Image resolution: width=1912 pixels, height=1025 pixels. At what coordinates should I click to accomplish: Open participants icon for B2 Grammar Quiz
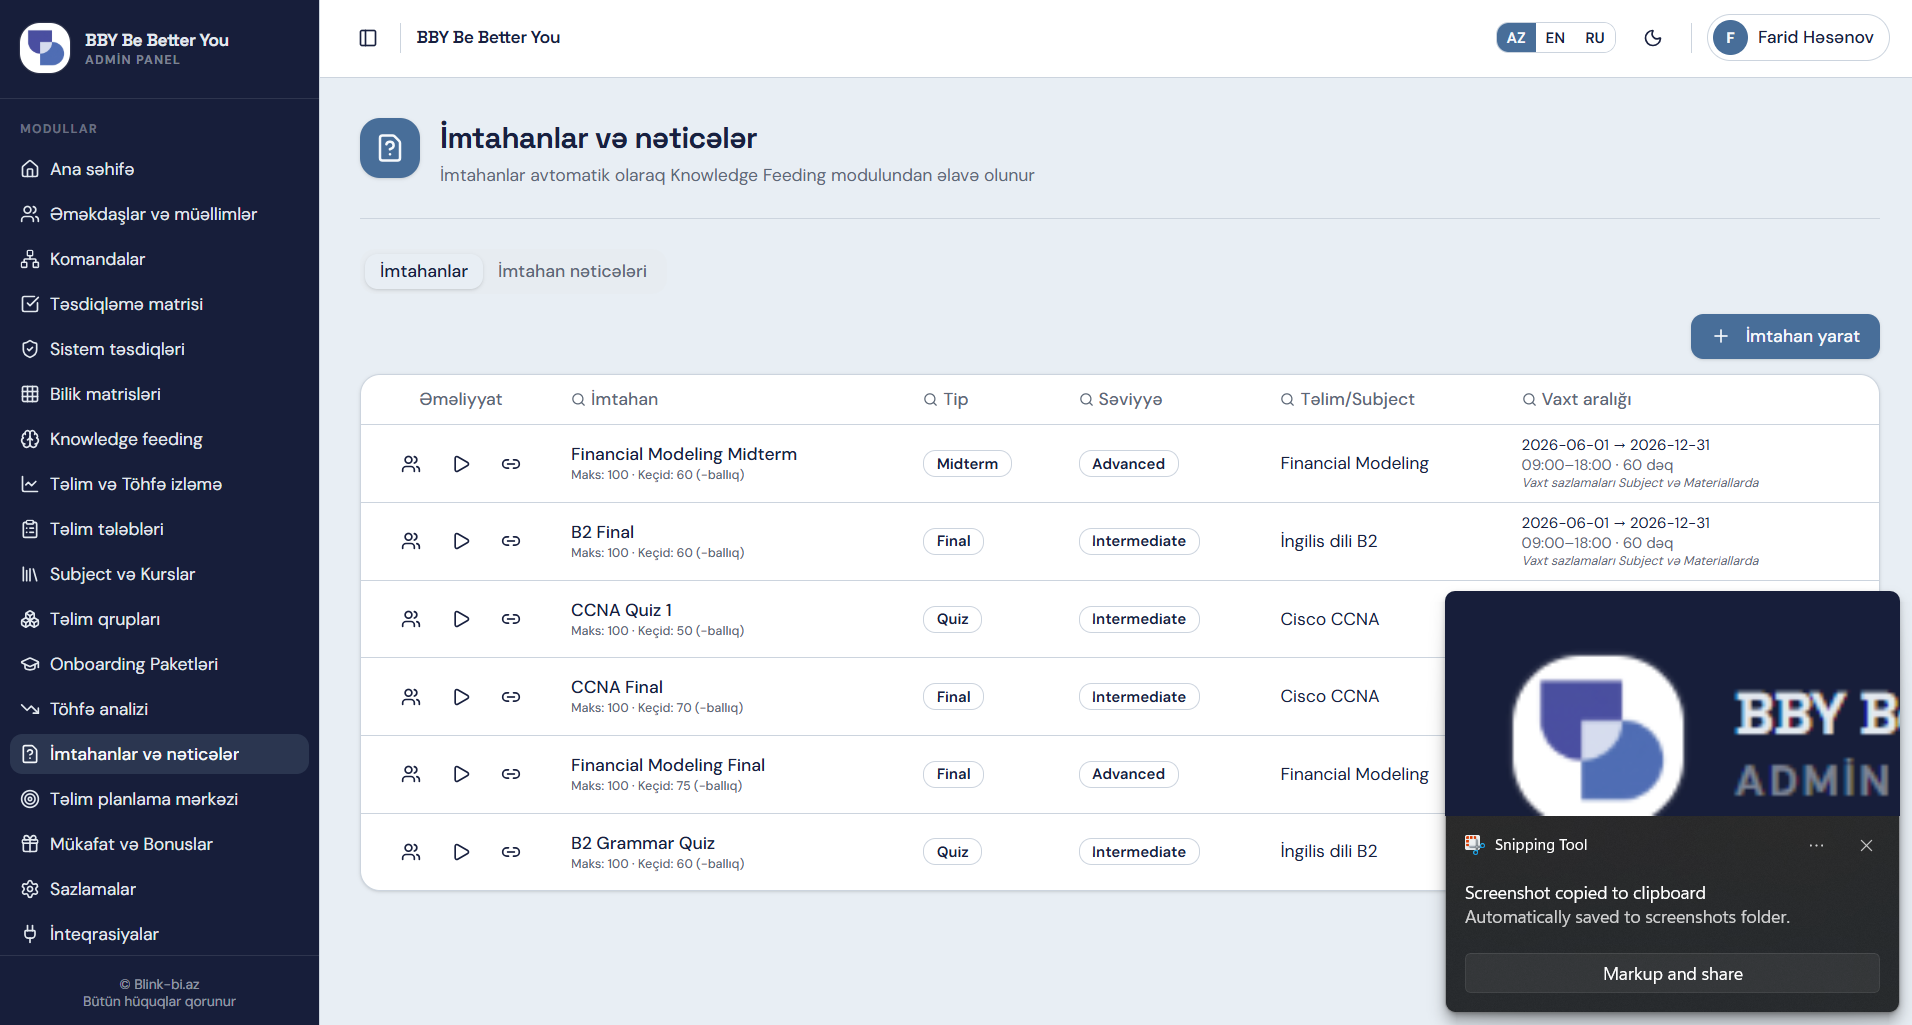[x=411, y=852]
